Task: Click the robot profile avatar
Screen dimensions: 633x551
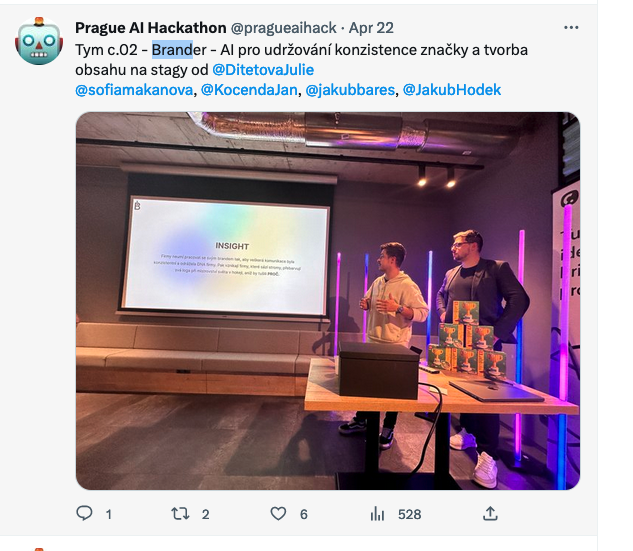Action: click(x=39, y=41)
